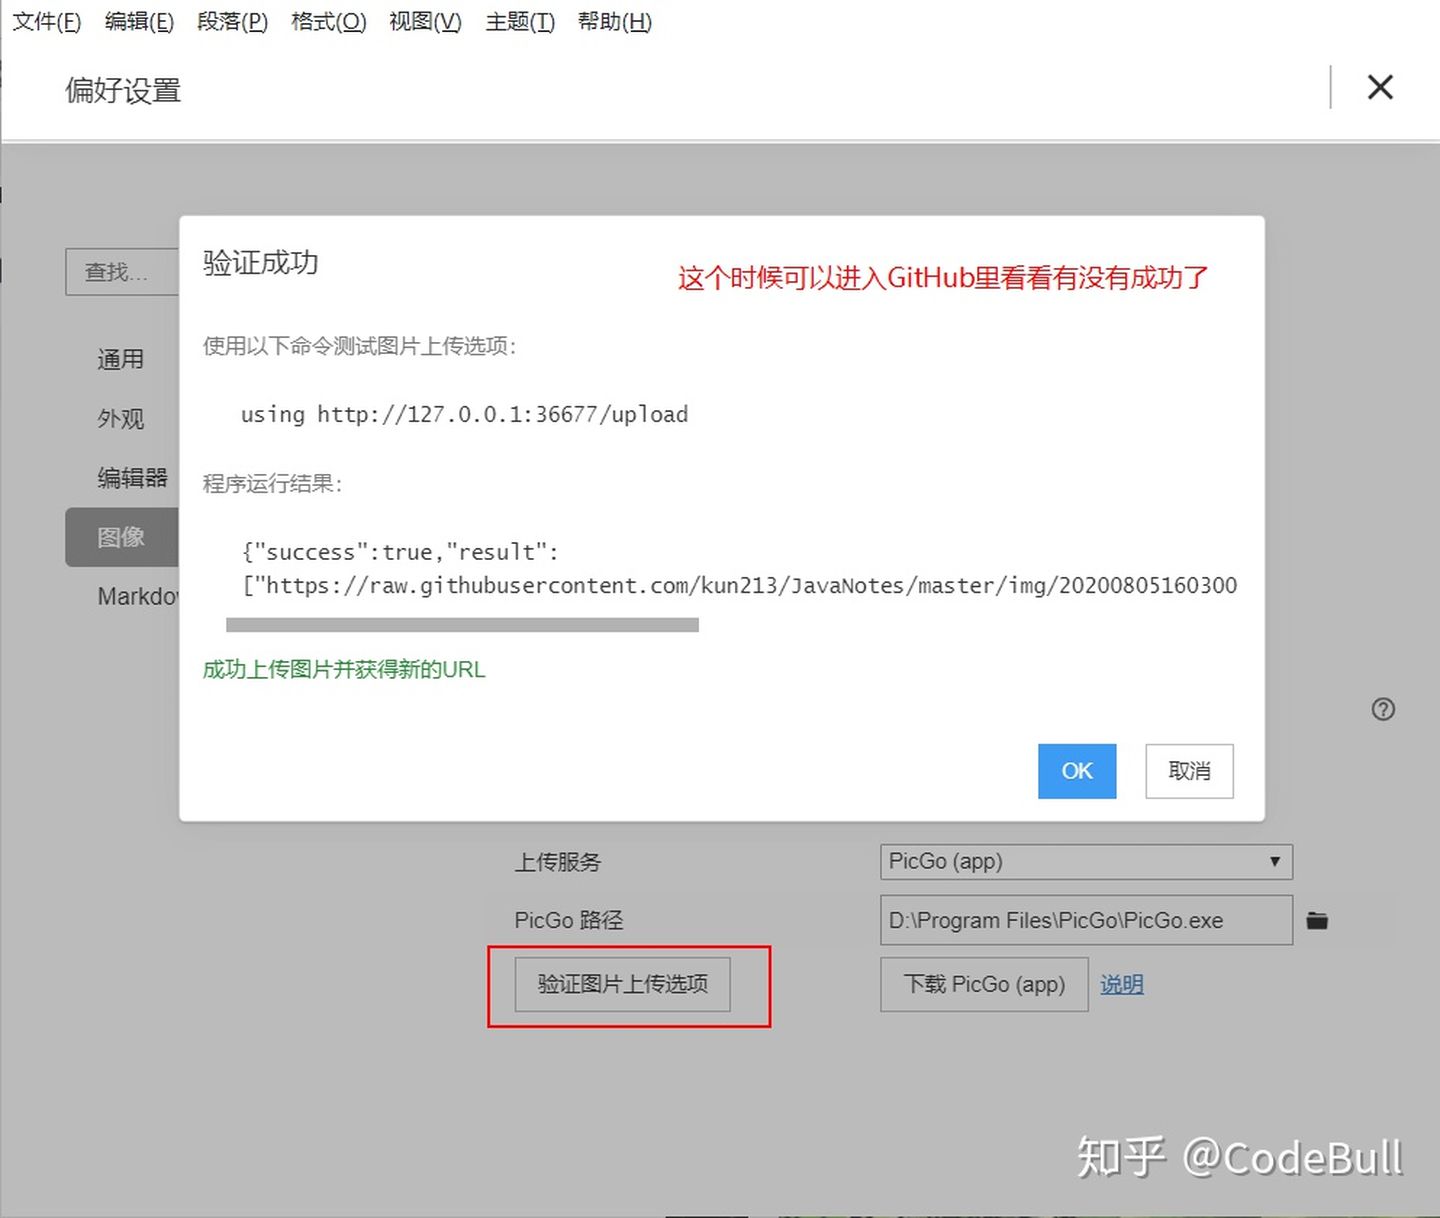Open the 说明 link
The image size is (1440, 1218).
1121,984
